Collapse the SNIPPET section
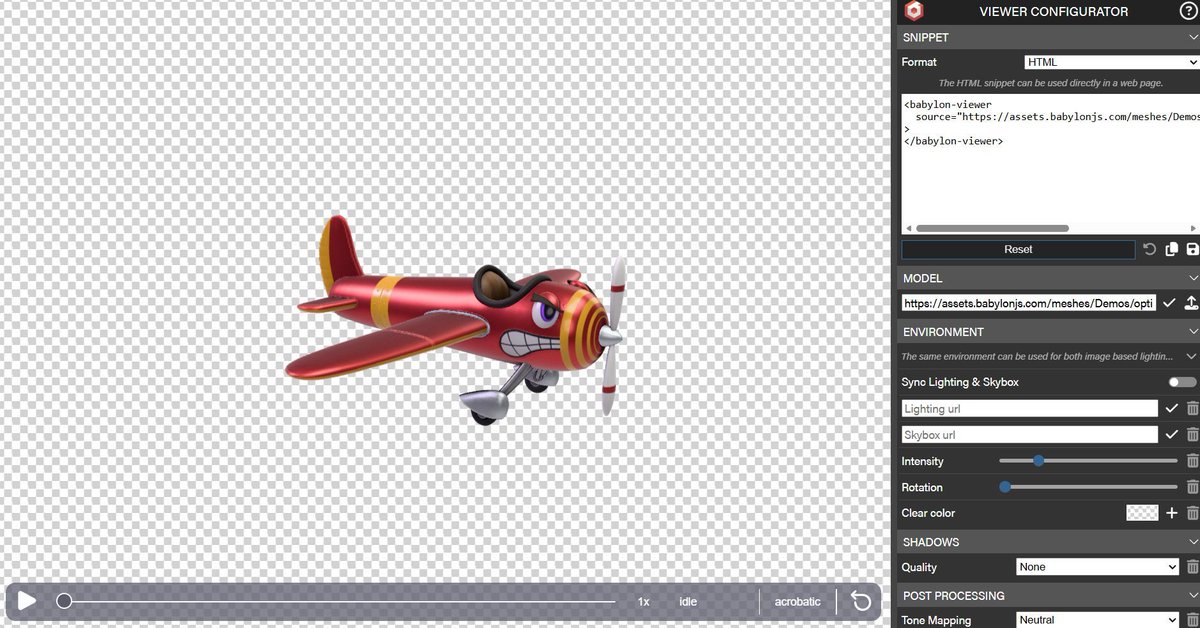The width and height of the screenshot is (1200, 628). 1192,37
